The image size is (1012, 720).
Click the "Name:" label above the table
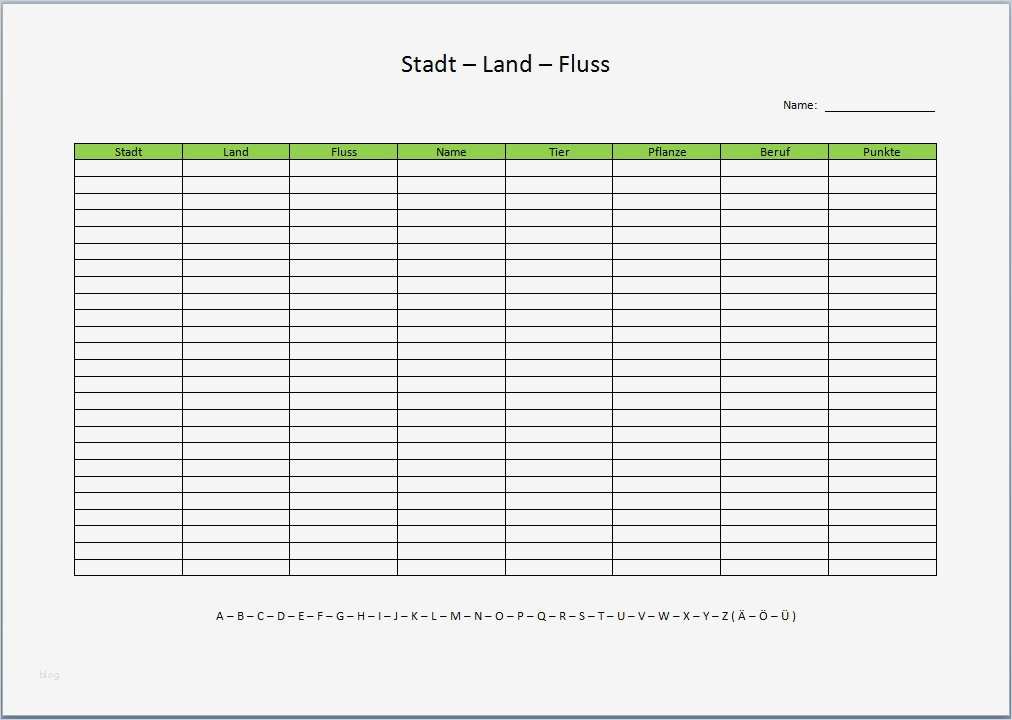[800, 105]
